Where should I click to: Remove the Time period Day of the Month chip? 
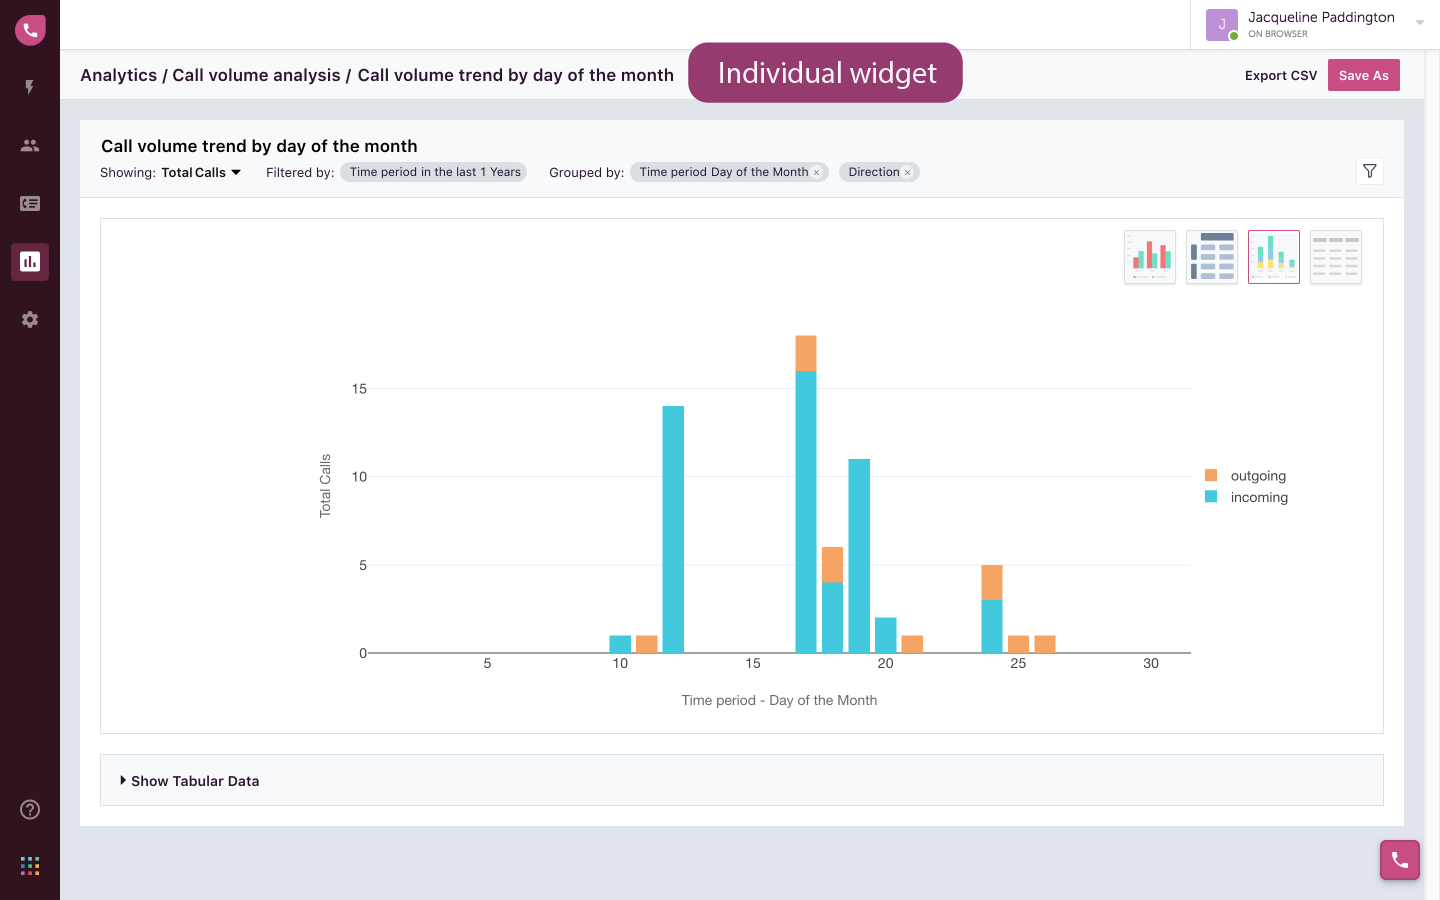[x=816, y=173]
